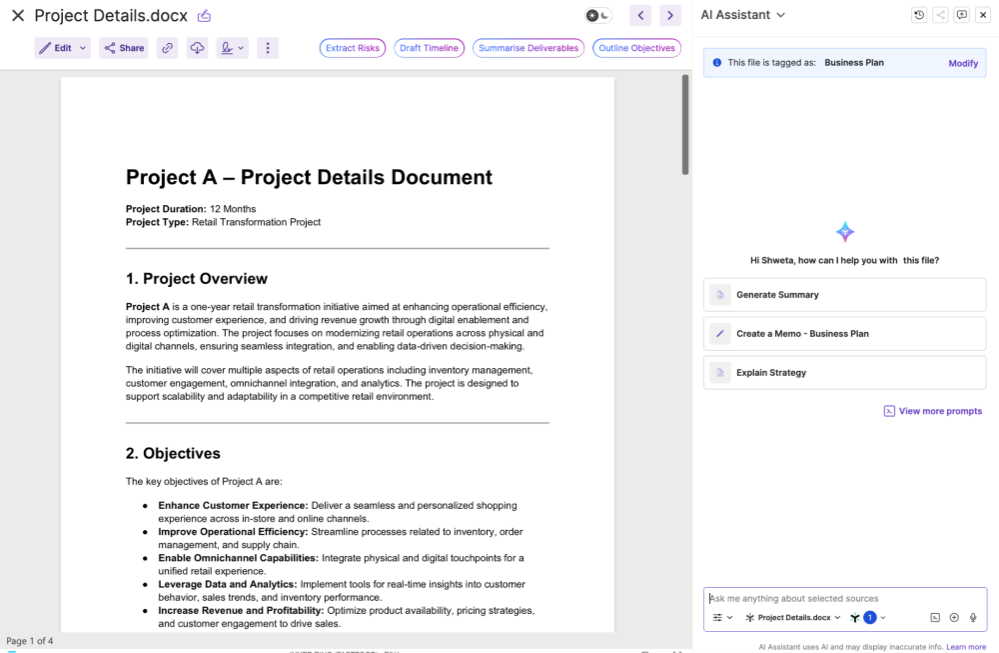This screenshot has width=999, height=653.
Task: Toggle the light/dark mode switch
Action: (598, 15)
